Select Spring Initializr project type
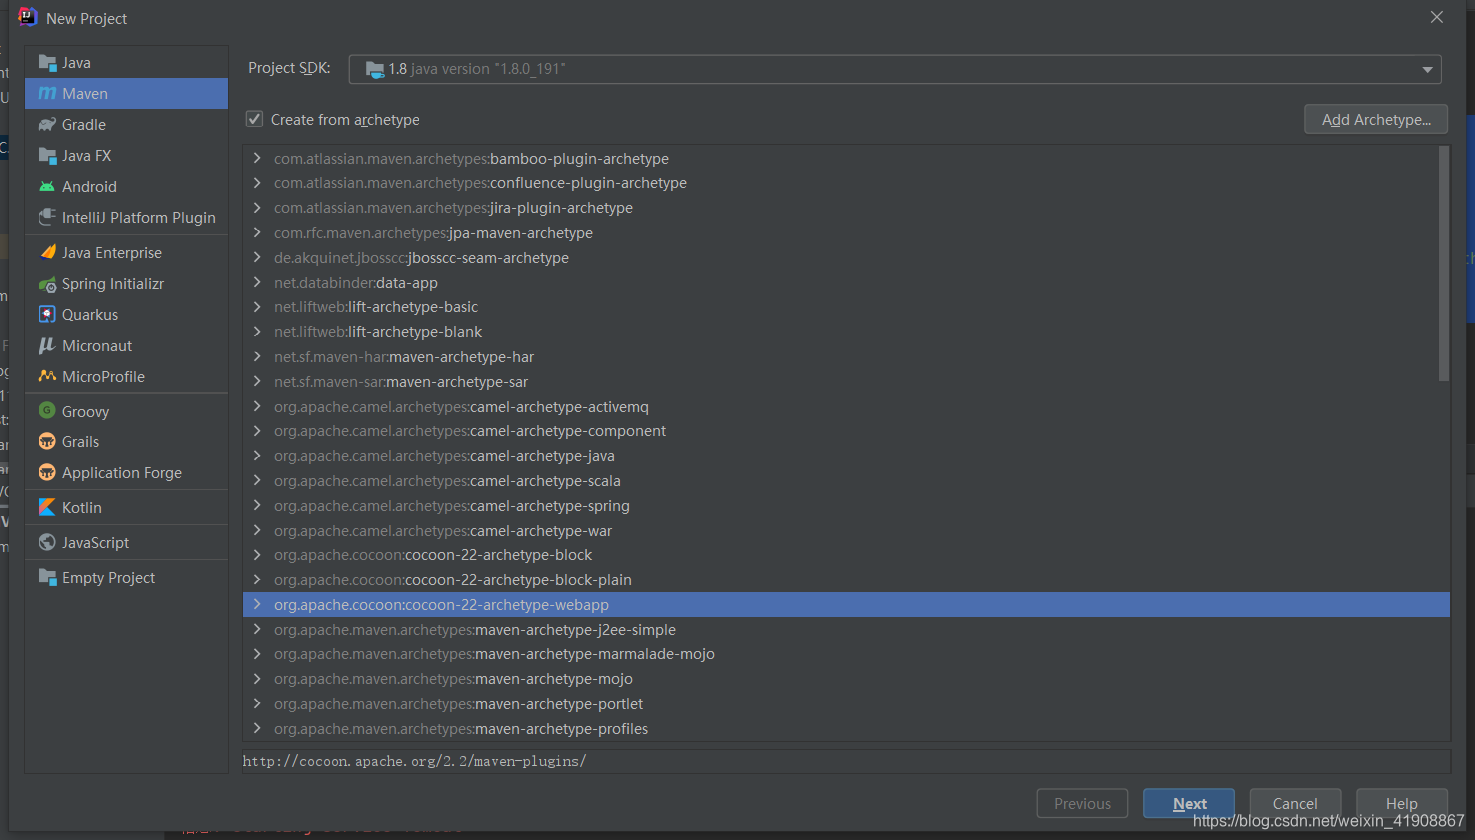This screenshot has height=840, width=1475. tap(126, 284)
